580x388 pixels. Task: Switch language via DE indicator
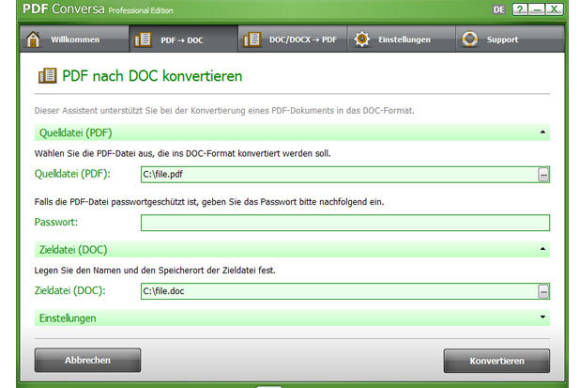coord(498,10)
